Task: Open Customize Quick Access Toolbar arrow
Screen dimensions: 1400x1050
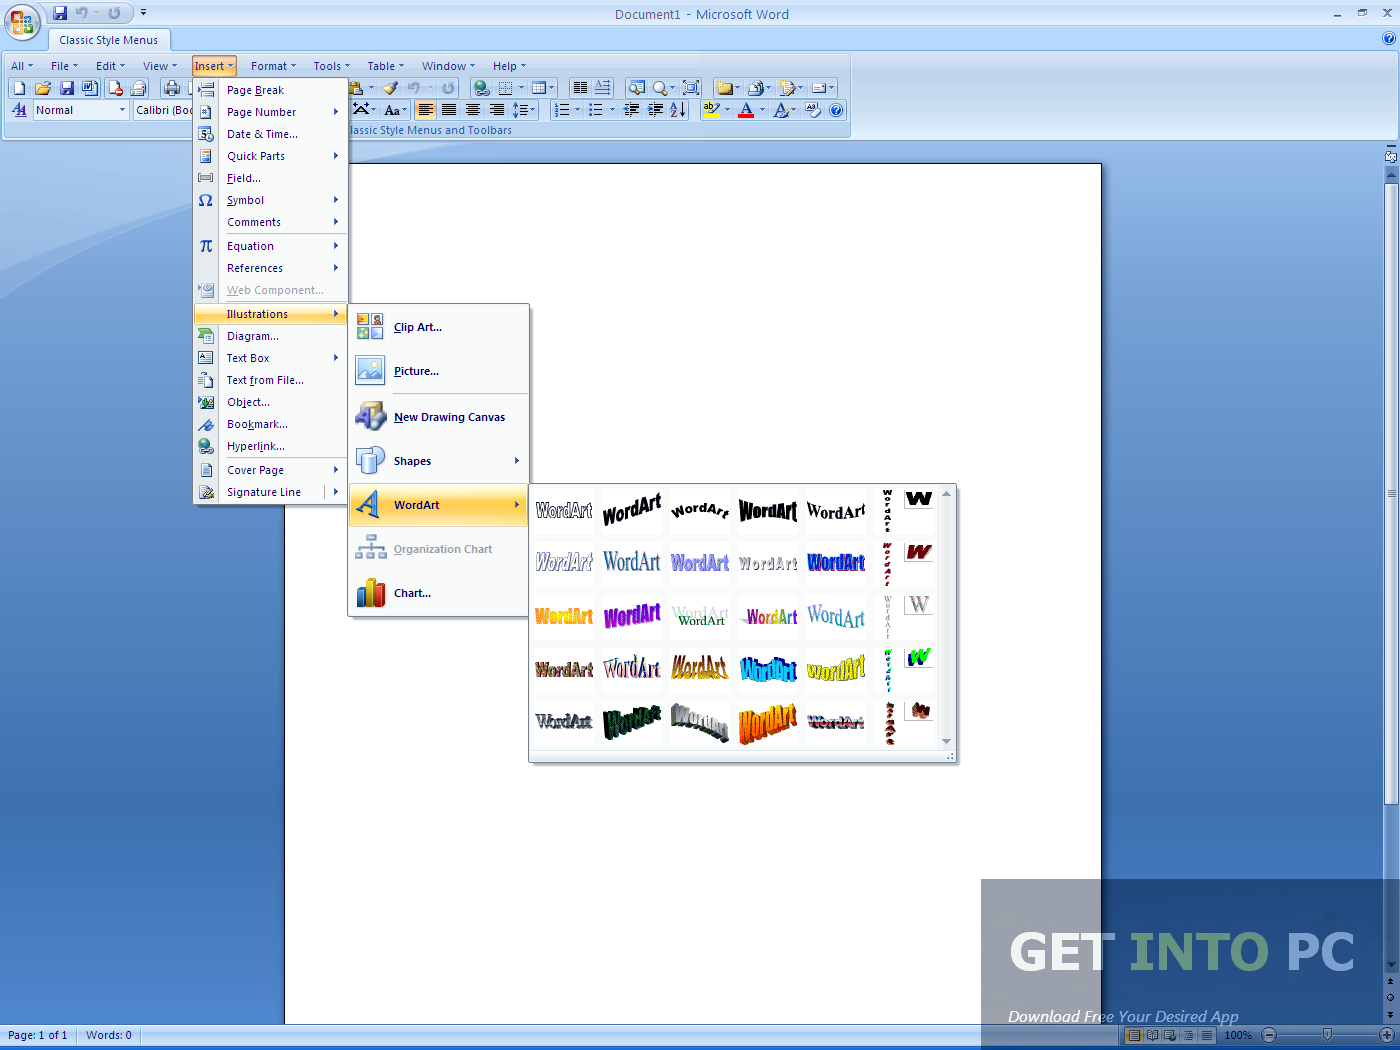Action: 143,13
